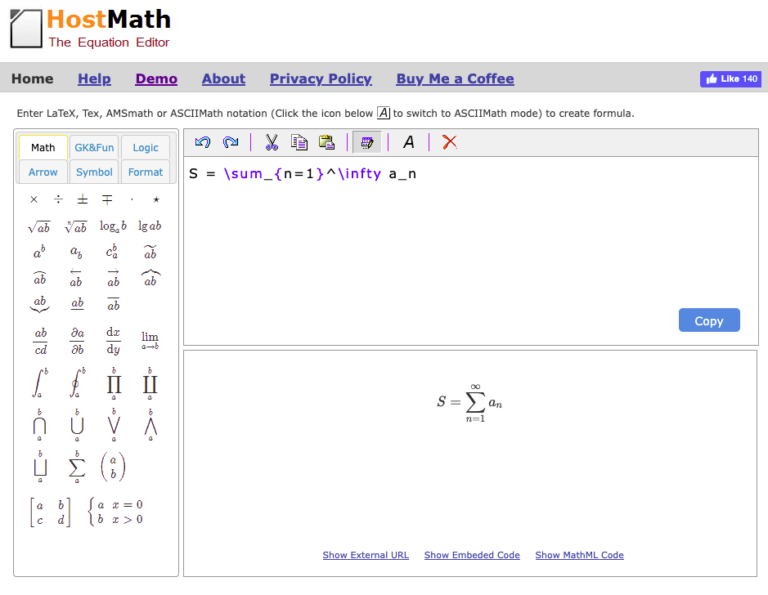Open the About page link
The width and height of the screenshot is (768, 595).
[223, 78]
